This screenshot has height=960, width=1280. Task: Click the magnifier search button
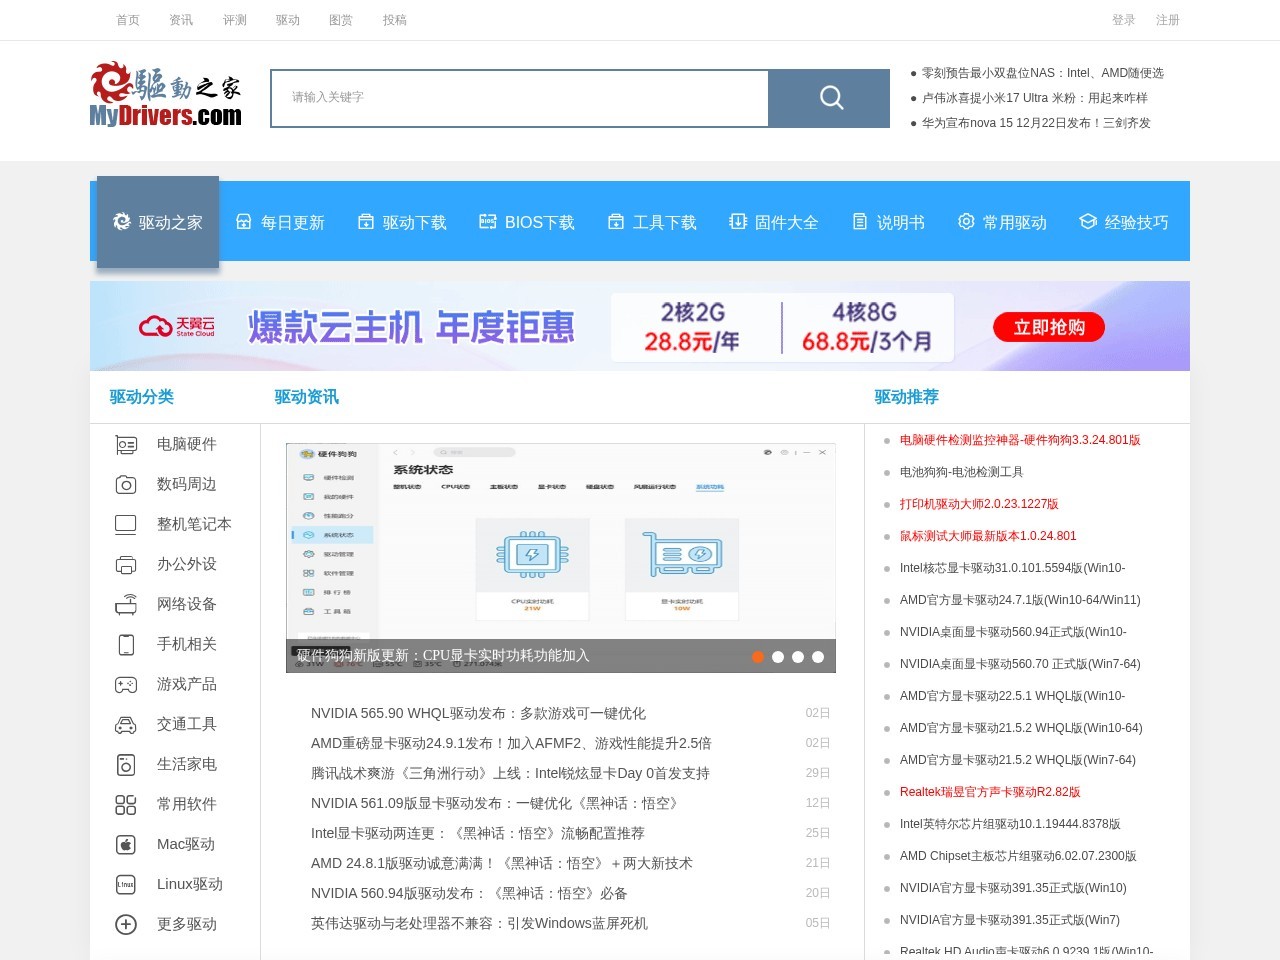coord(830,98)
